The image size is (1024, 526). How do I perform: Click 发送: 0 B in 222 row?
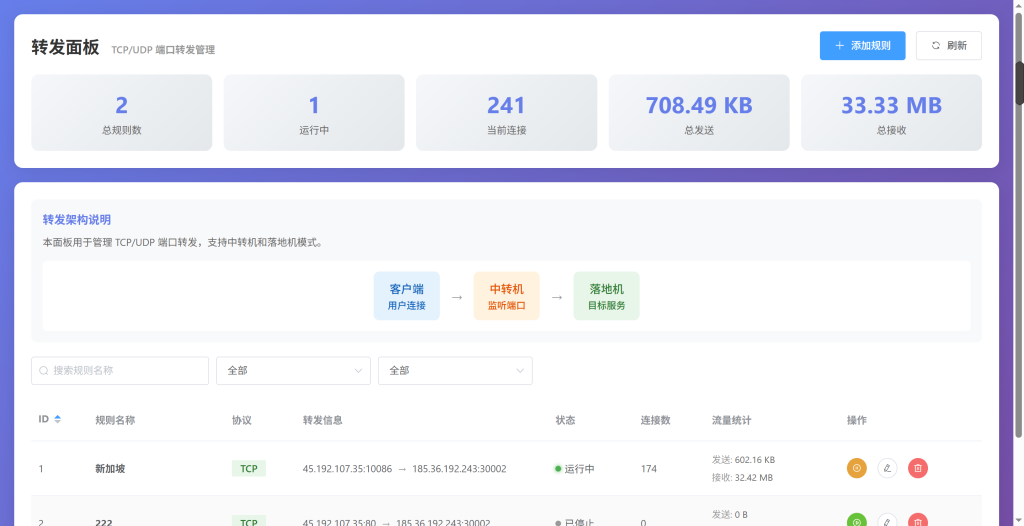[730, 514]
